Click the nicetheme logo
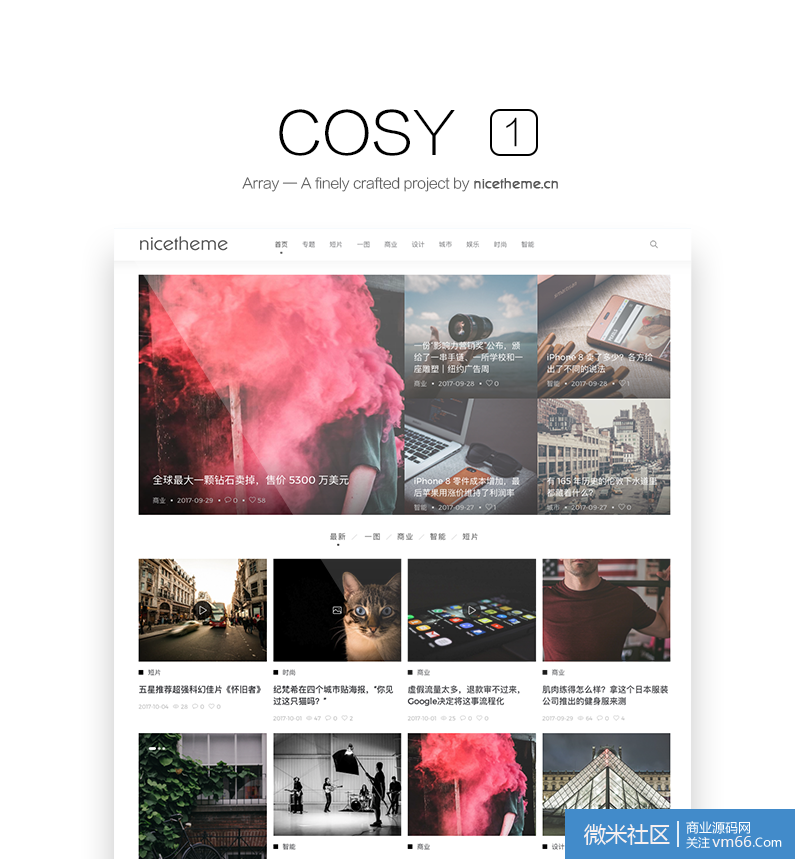800x859 pixels. pos(183,244)
